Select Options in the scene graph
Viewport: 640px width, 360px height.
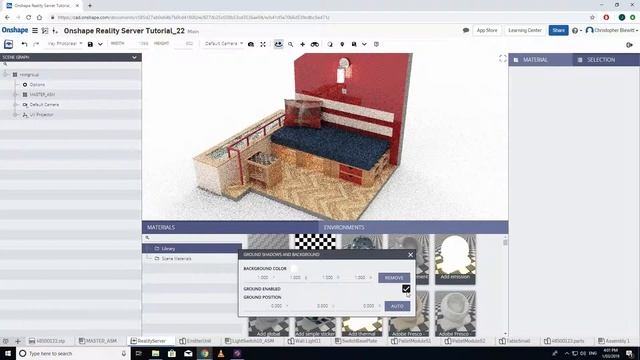(x=37, y=84)
